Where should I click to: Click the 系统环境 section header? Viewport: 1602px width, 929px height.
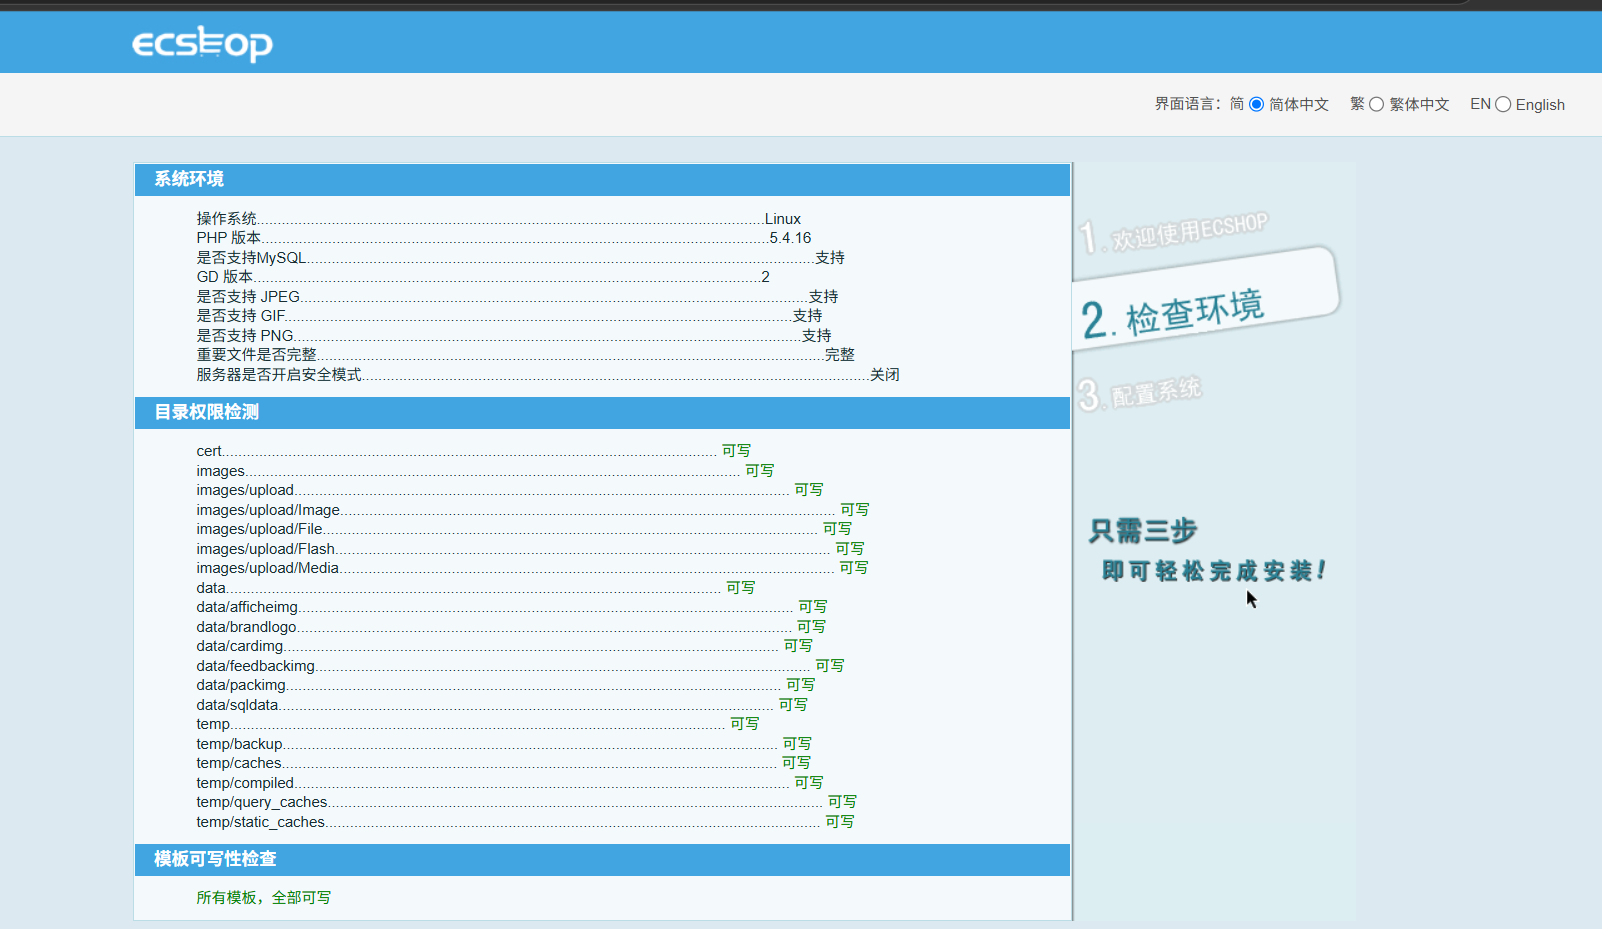pyautogui.click(x=602, y=179)
